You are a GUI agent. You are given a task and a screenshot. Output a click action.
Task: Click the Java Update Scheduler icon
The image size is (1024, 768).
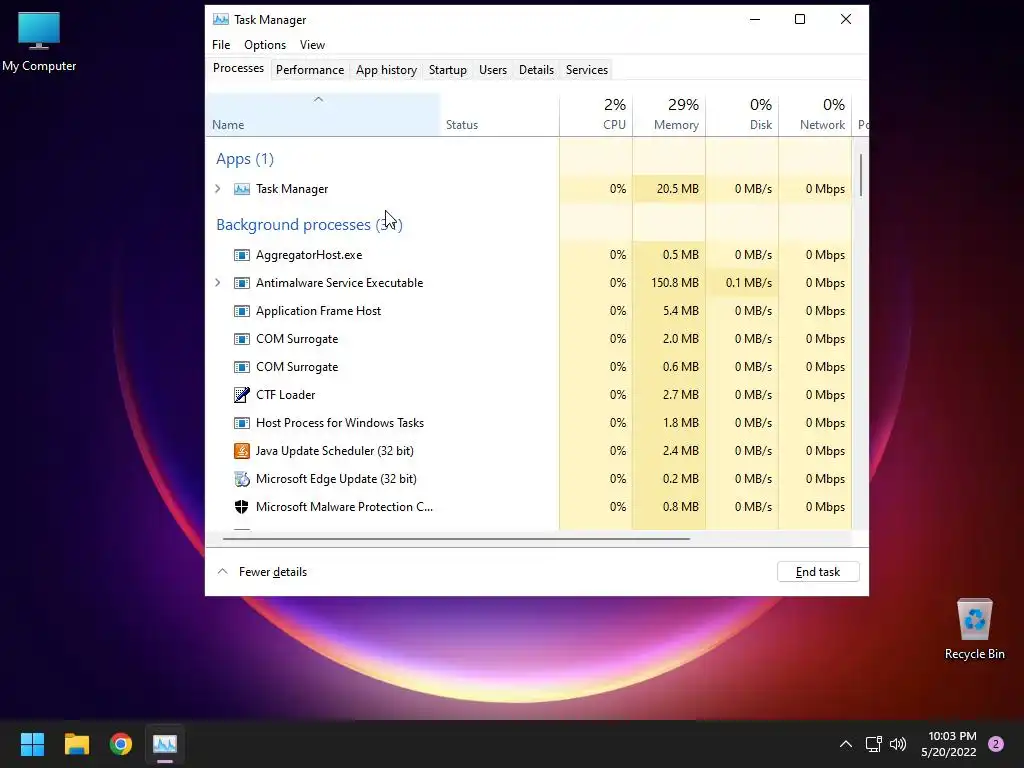tap(242, 451)
